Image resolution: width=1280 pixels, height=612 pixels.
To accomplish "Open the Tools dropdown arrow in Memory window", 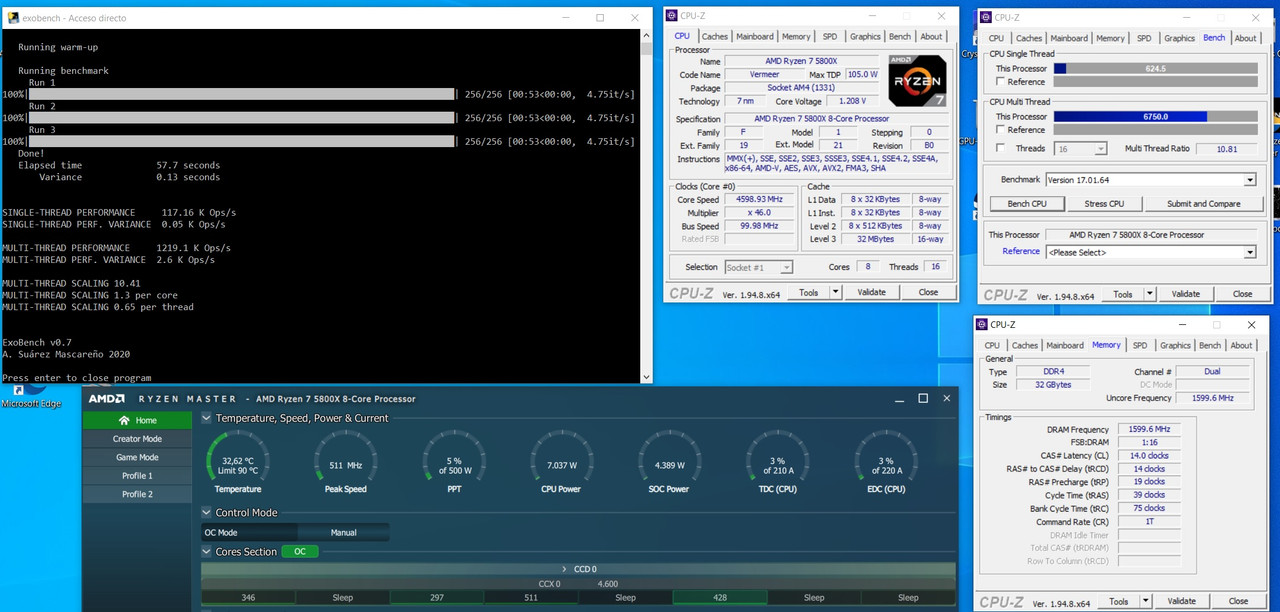I will (x=1146, y=601).
